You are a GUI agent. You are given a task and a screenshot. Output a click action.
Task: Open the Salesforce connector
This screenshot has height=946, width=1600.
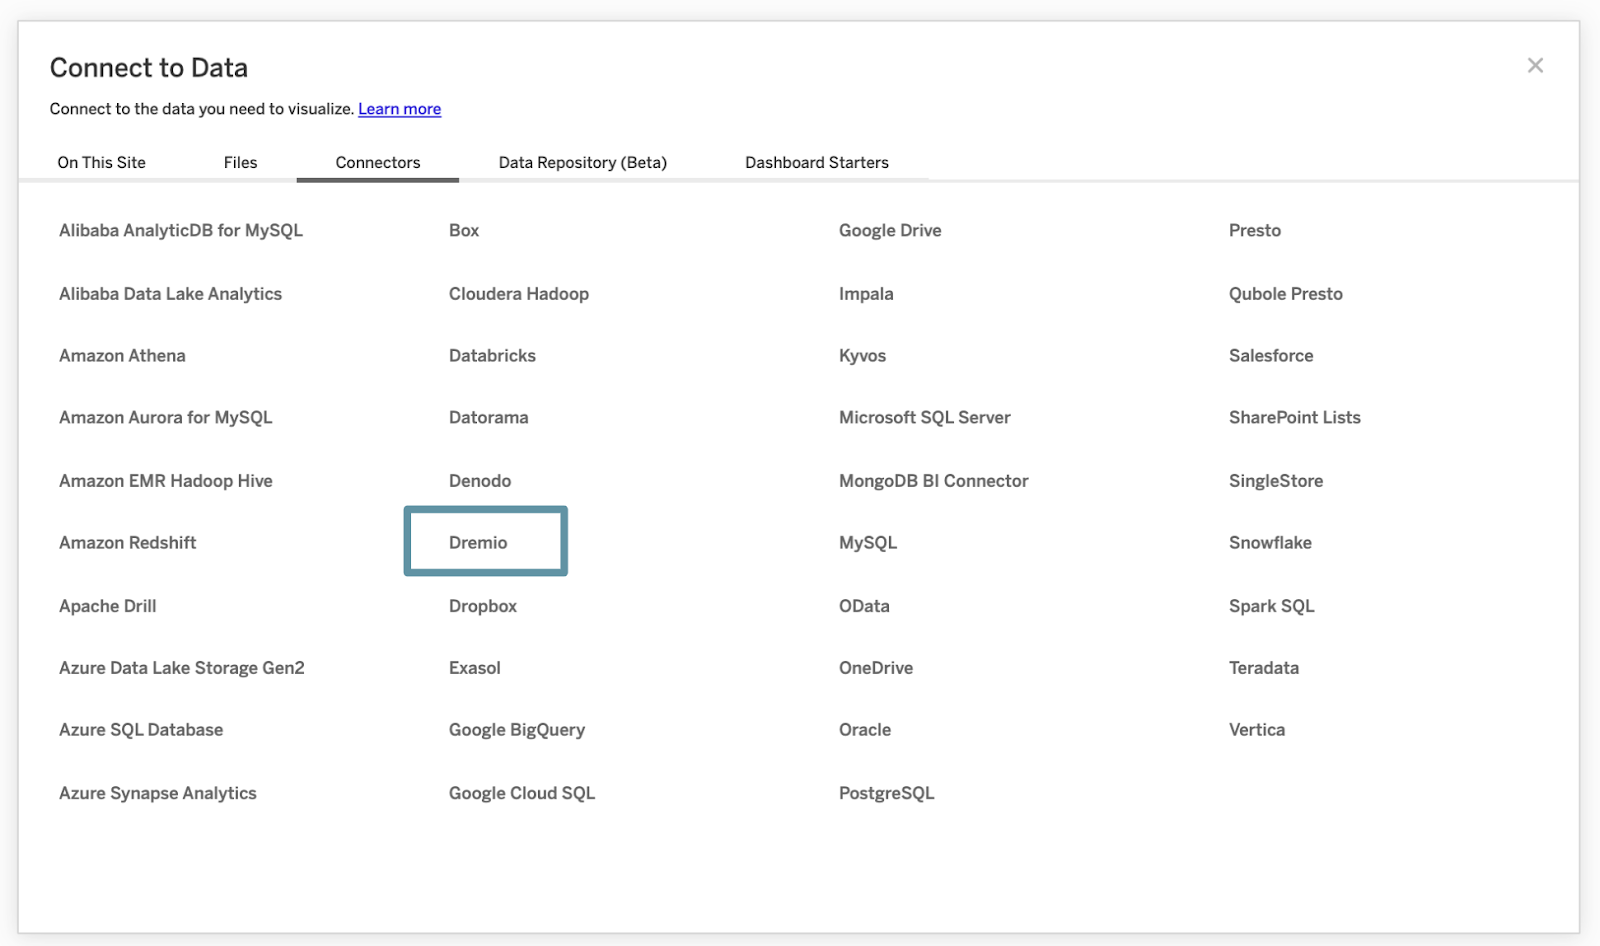[1269, 355]
